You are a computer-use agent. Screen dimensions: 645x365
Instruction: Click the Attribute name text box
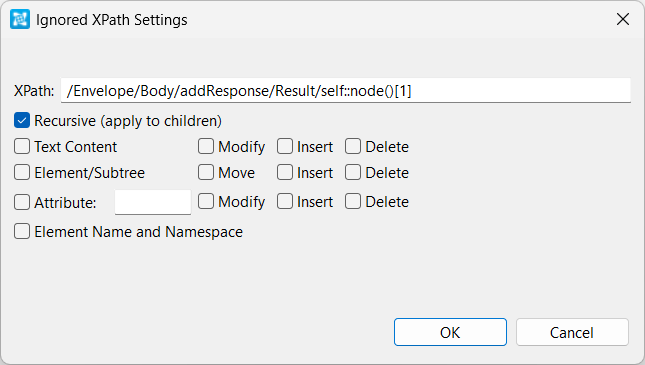[x=153, y=202]
